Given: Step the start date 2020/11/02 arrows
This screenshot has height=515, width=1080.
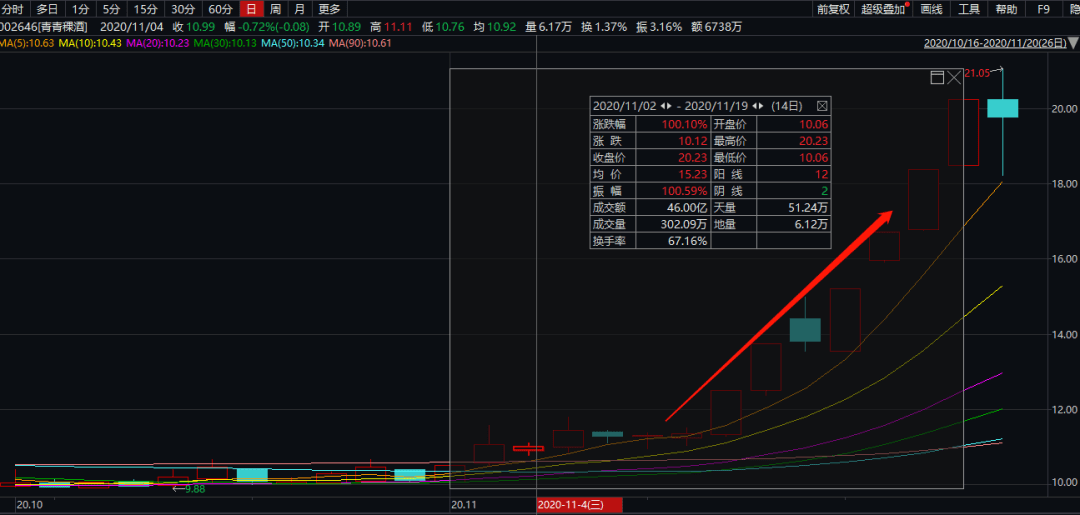Looking at the screenshot, I should pyautogui.click(x=666, y=105).
